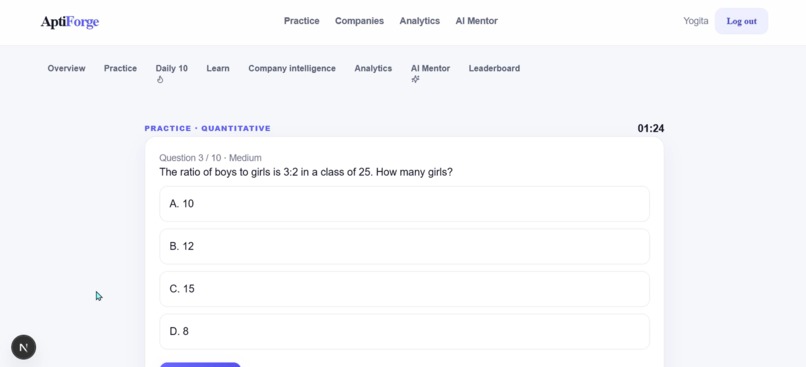Open the AI Mentor sub-navigation tab
The width and height of the screenshot is (806, 367).
tap(430, 68)
